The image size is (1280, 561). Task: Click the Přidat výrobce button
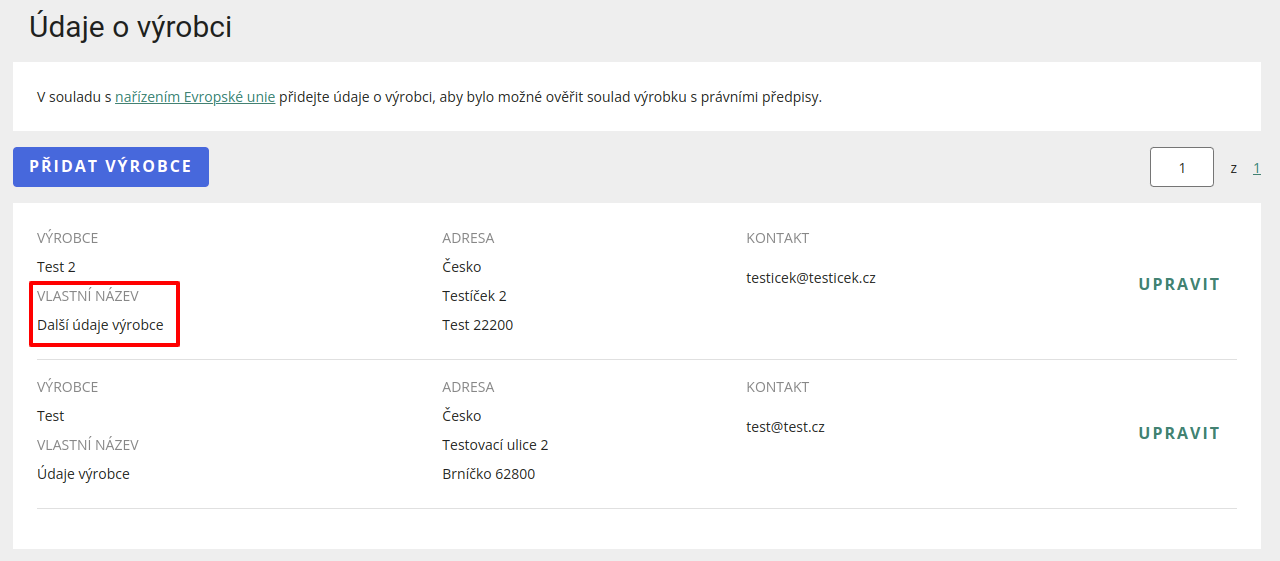(110, 167)
